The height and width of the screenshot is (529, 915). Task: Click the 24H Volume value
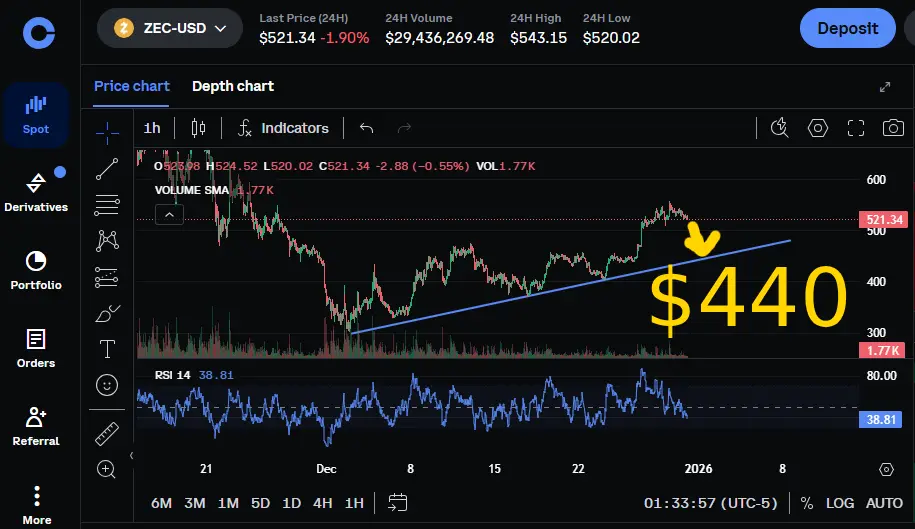(439, 38)
